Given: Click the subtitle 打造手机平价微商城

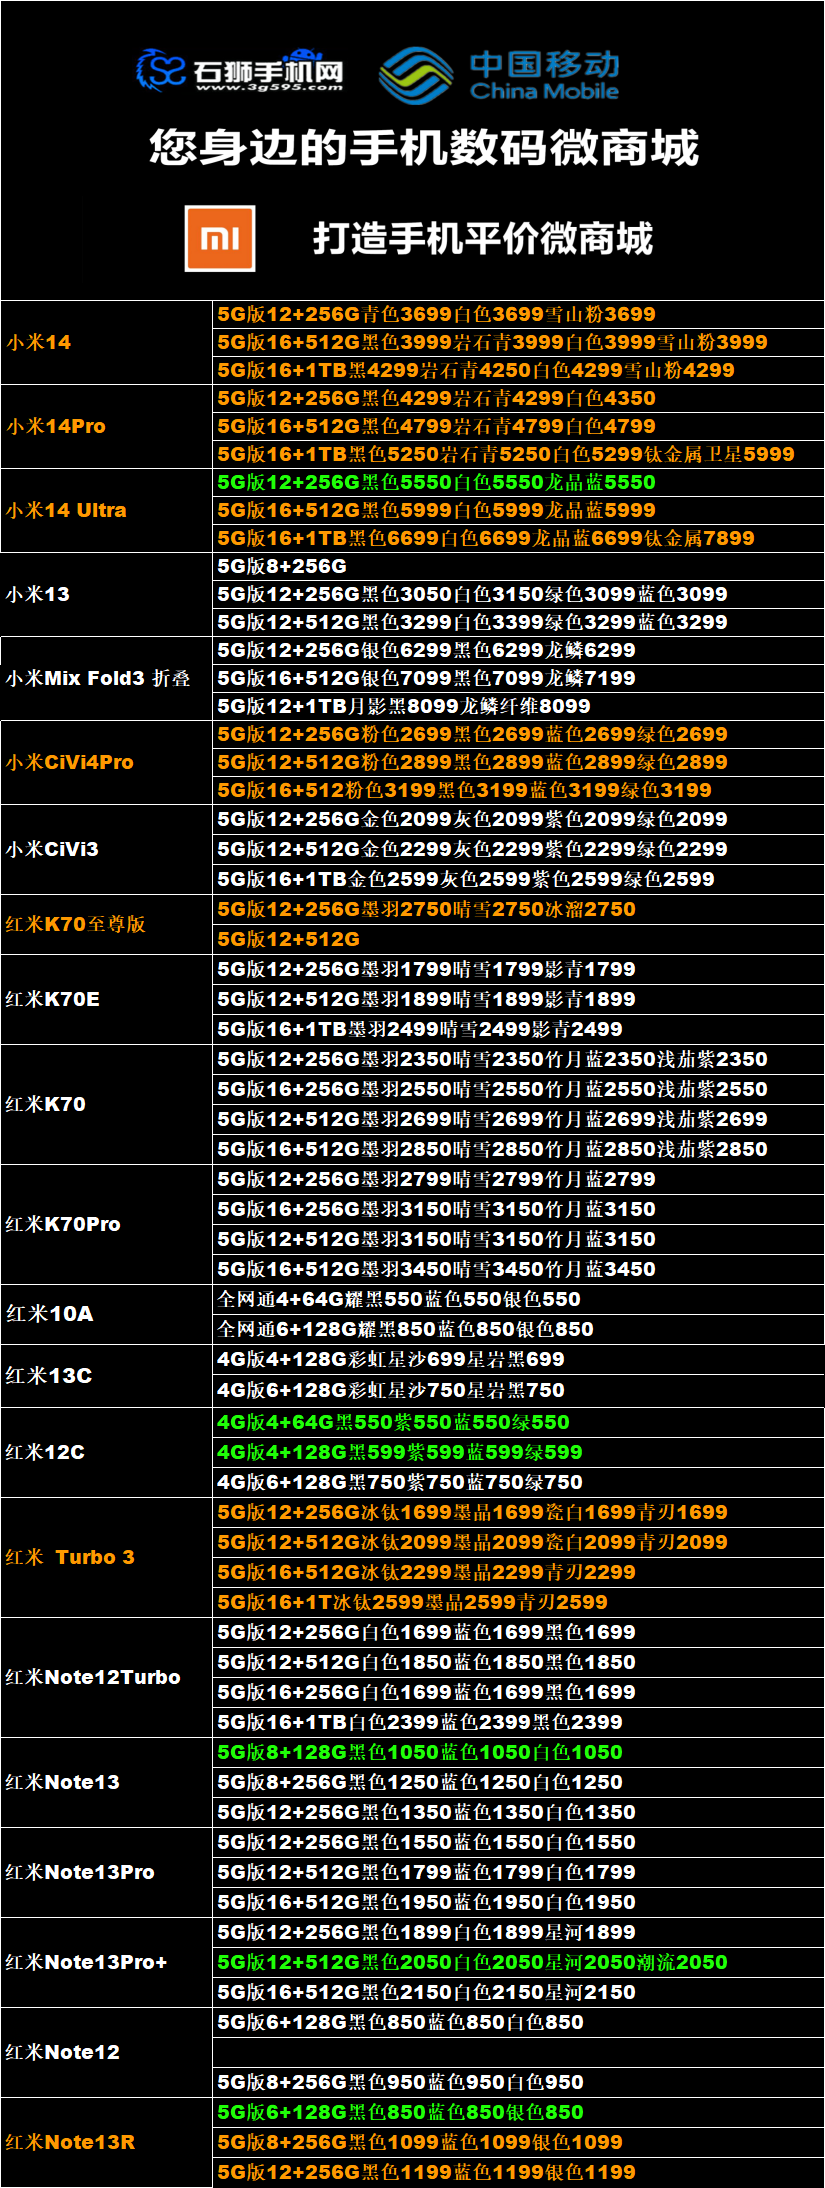Looking at the screenshot, I should (x=483, y=238).
